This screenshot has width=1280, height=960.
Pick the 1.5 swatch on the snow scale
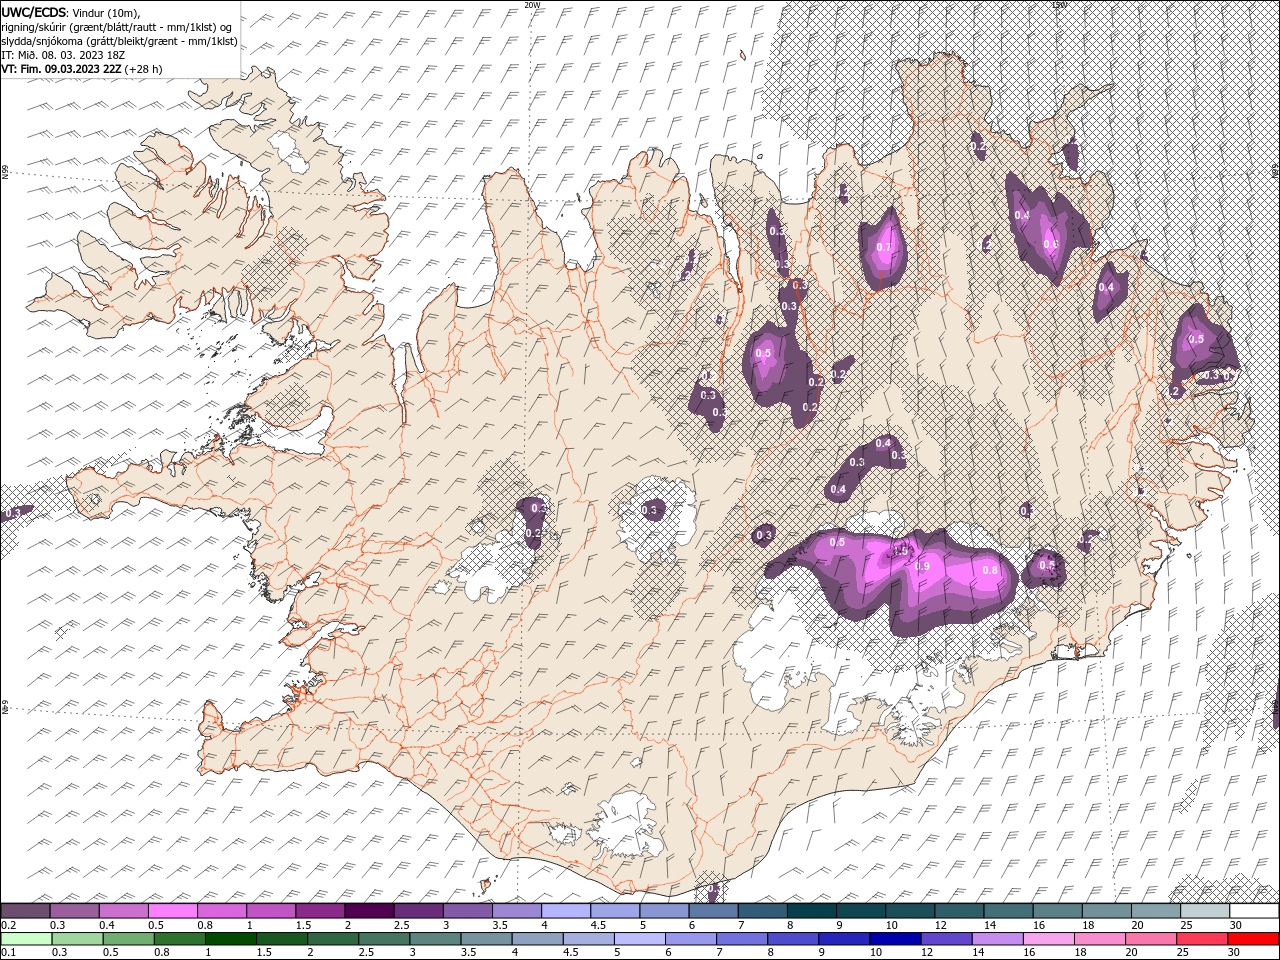pos(319,910)
